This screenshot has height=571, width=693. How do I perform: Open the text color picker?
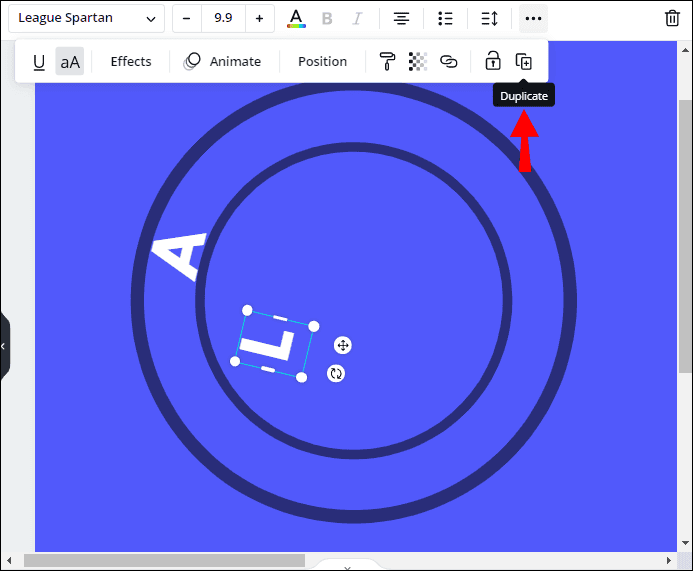tap(296, 18)
